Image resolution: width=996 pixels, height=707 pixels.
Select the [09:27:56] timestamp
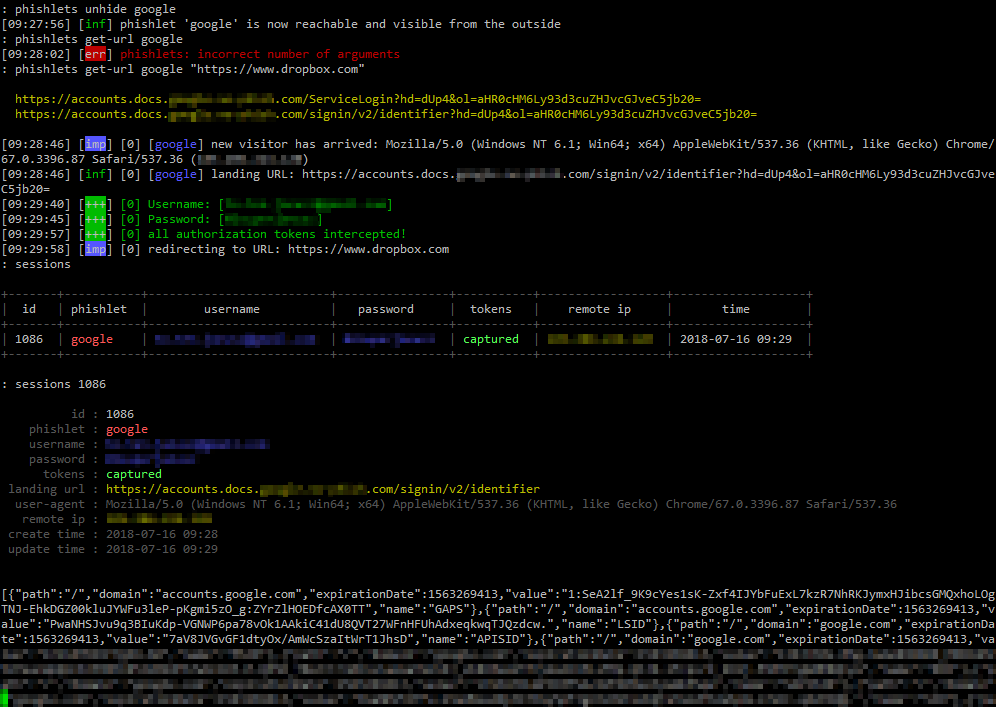36,24
